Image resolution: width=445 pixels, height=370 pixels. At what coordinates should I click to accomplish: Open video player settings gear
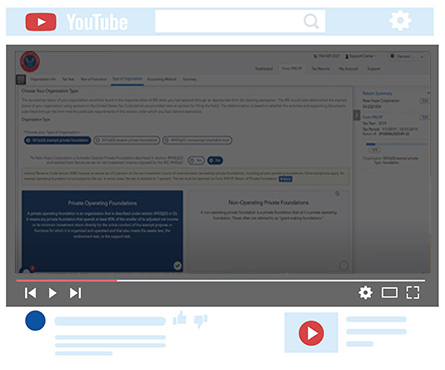[x=365, y=293]
